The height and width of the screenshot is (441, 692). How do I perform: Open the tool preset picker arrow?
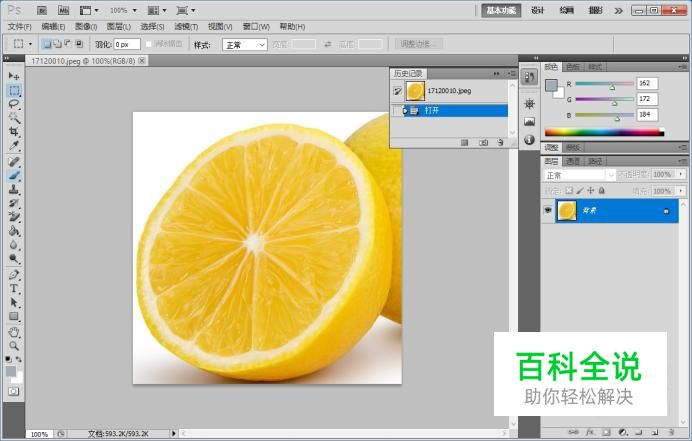point(30,44)
